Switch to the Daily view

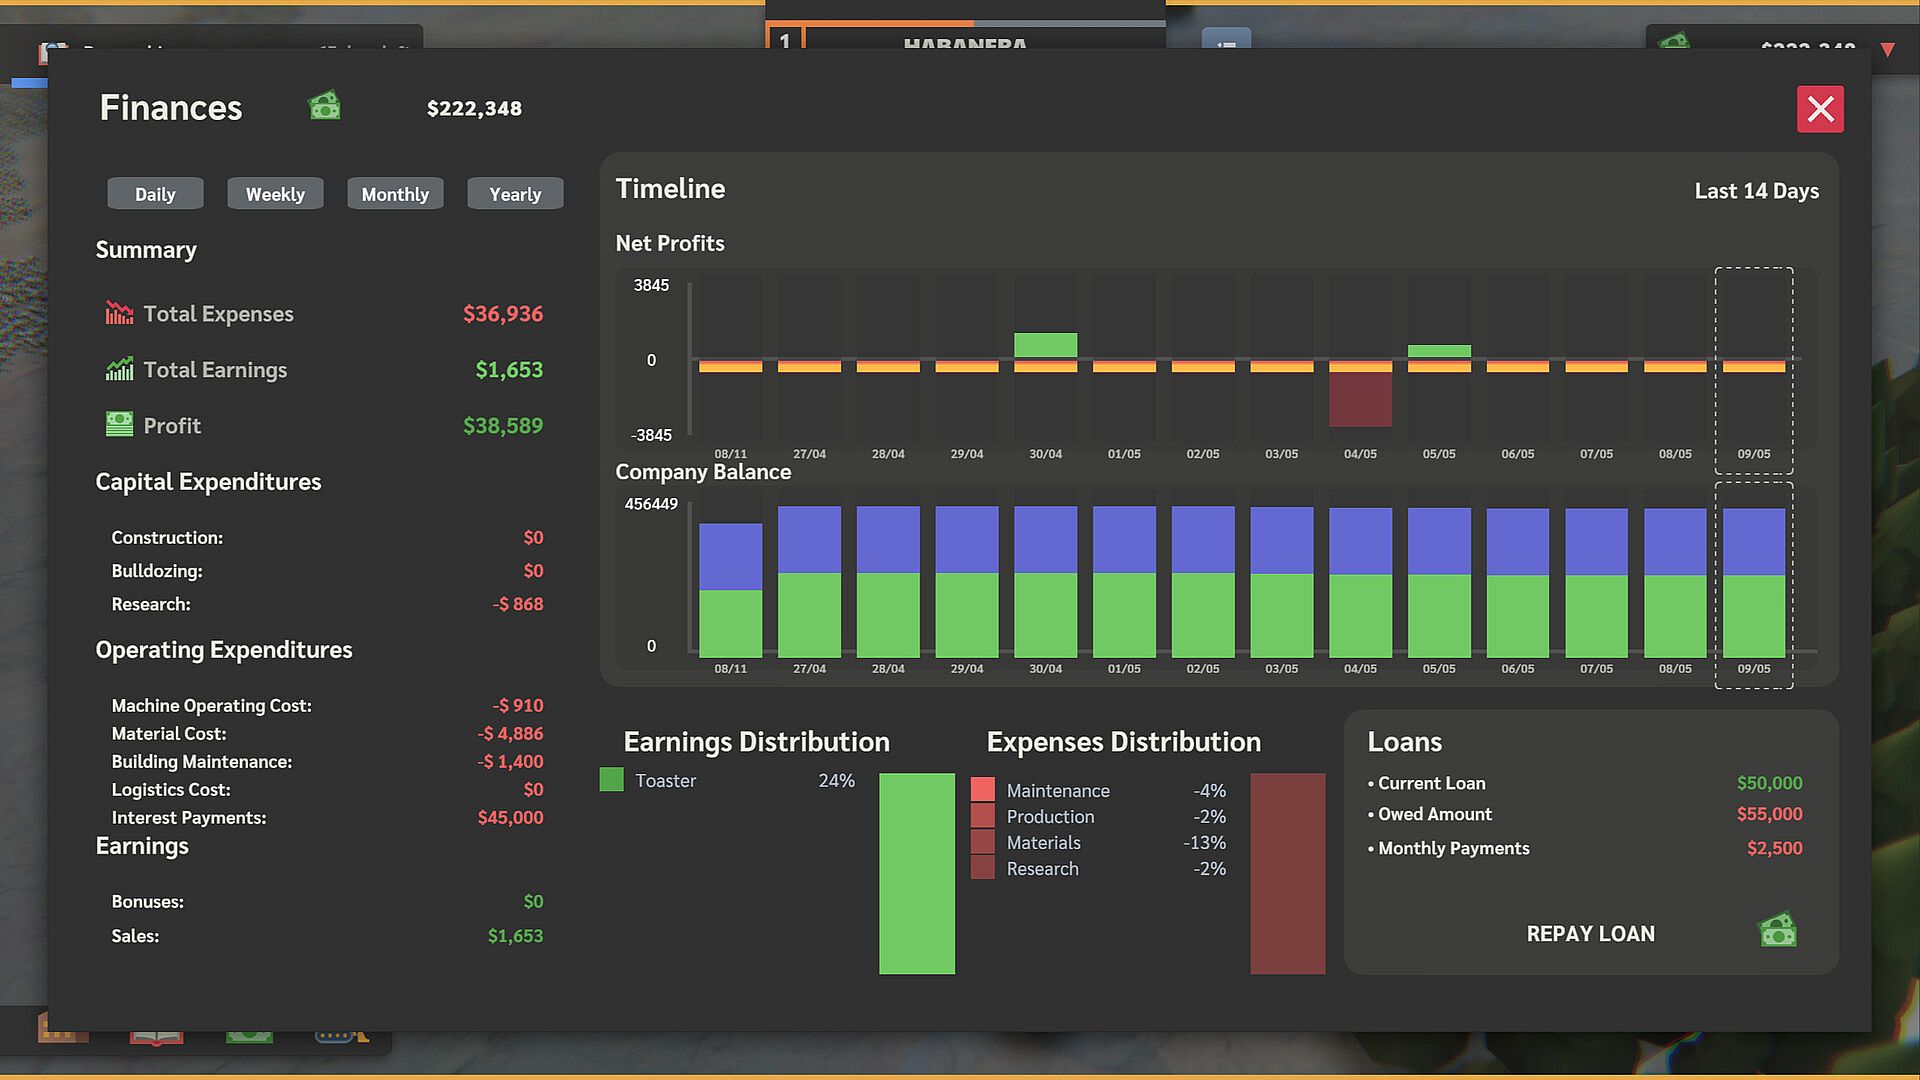point(155,194)
